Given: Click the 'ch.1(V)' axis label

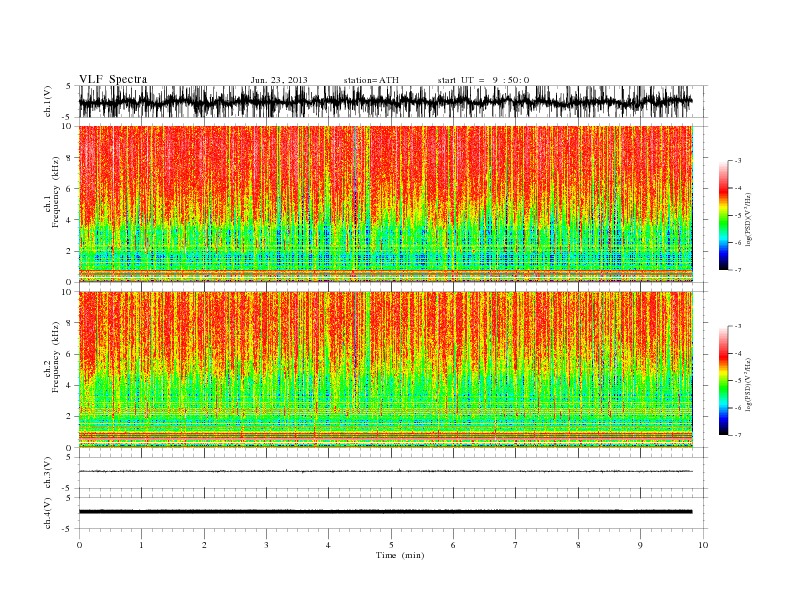Looking at the screenshot, I should 48,101.
